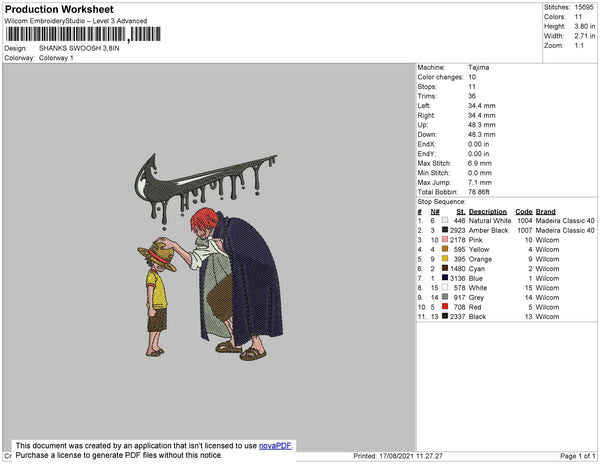Click the Stop Sequence label
The width and height of the screenshot is (600, 464).
[x=442, y=202]
